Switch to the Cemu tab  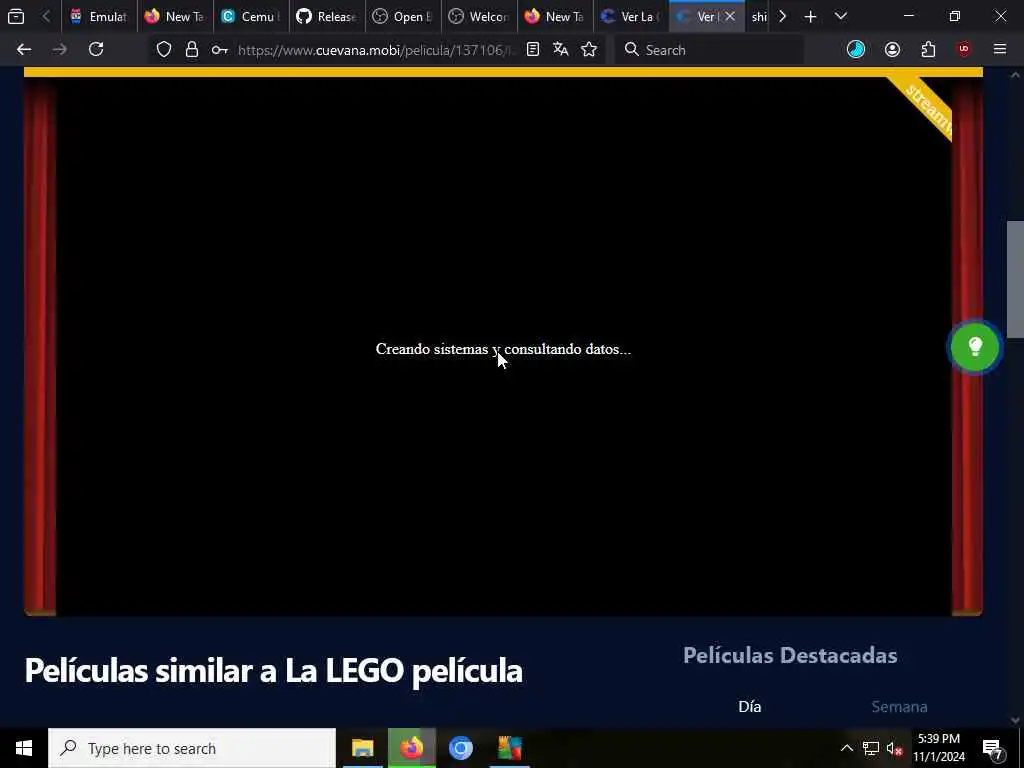pos(251,16)
